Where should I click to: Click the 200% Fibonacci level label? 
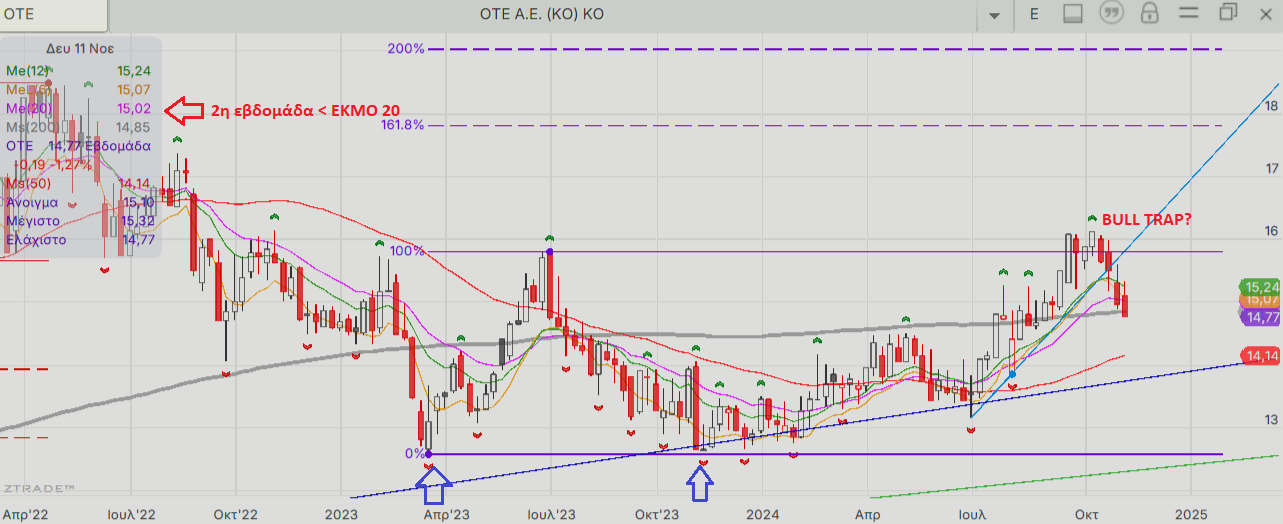tap(406, 49)
